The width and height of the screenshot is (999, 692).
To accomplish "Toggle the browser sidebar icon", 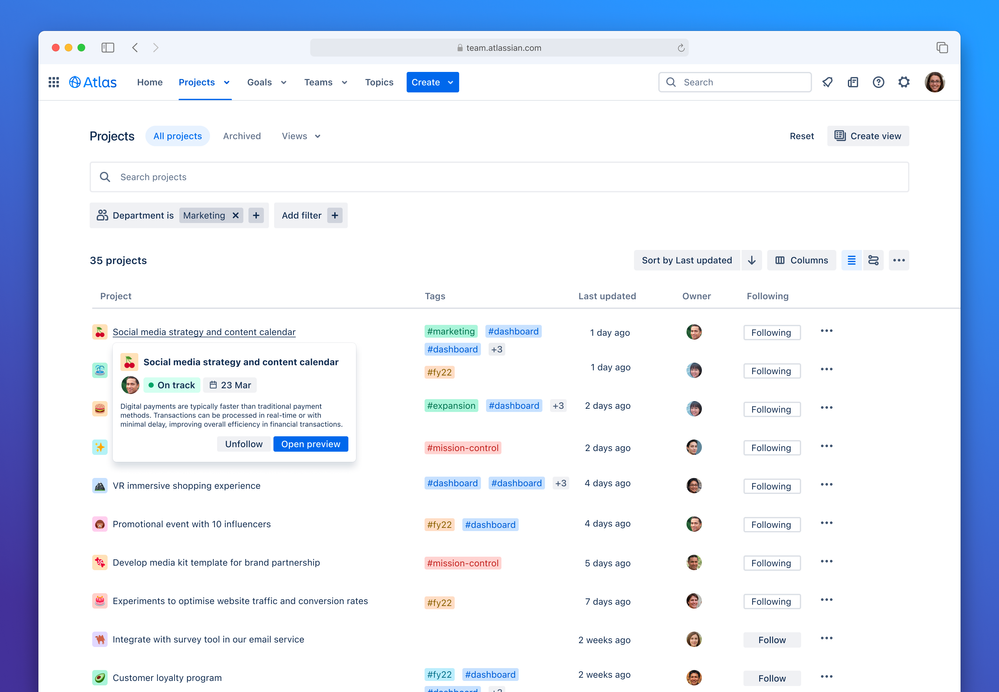I will pos(108,48).
